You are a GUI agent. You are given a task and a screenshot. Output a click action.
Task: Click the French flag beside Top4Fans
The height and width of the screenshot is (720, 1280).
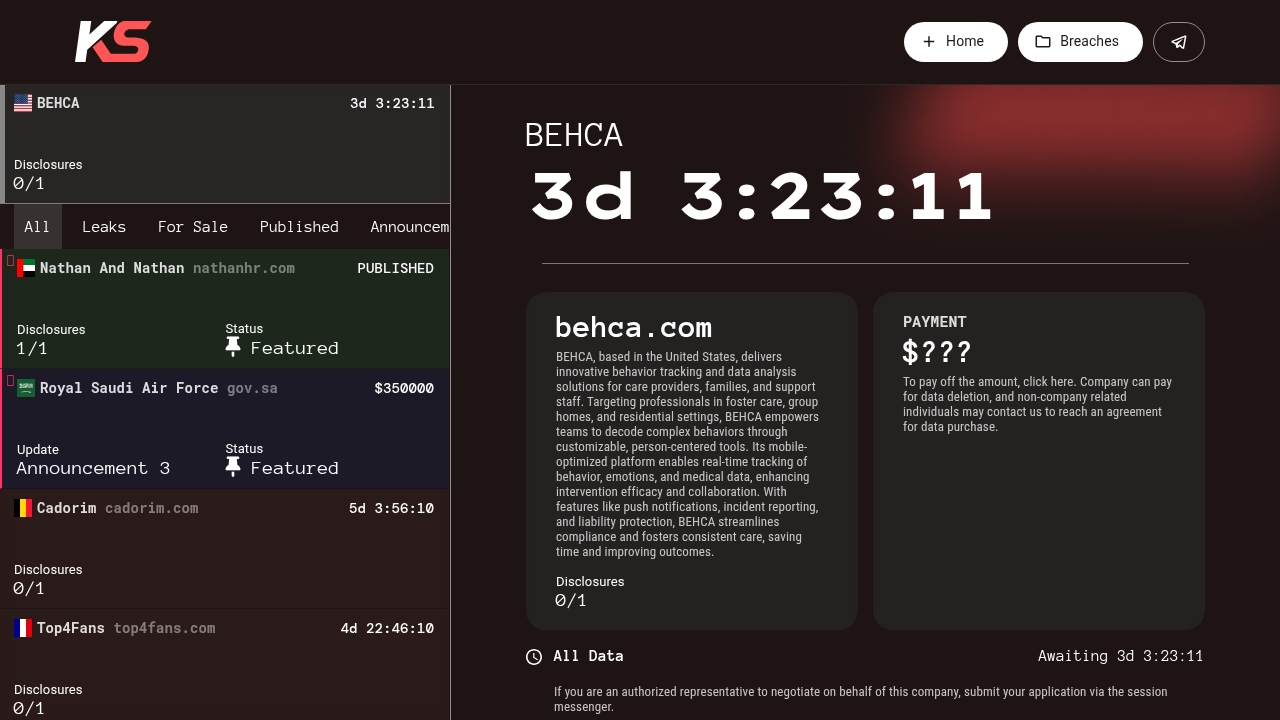point(23,628)
